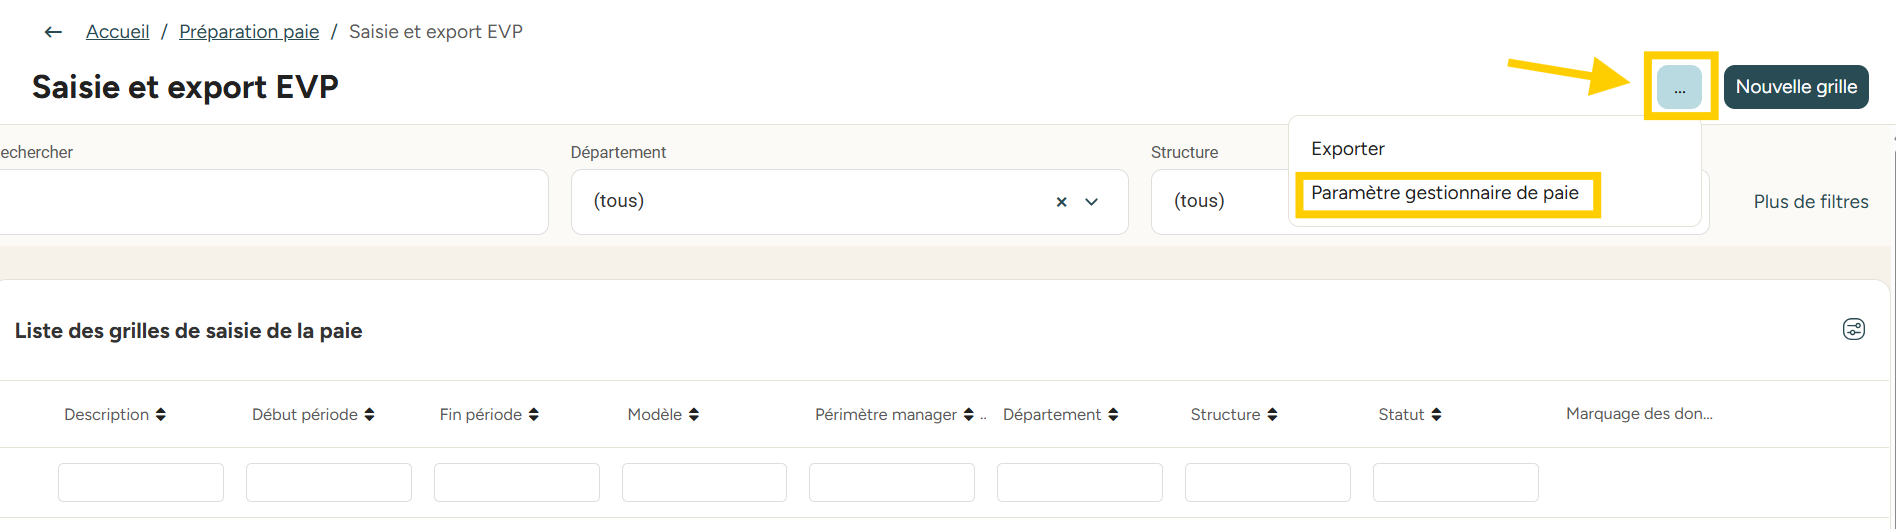Clear the Département filter selection
The height and width of the screenshot is (529, 1896).
pyautogui.click(x=1061, y=202)
